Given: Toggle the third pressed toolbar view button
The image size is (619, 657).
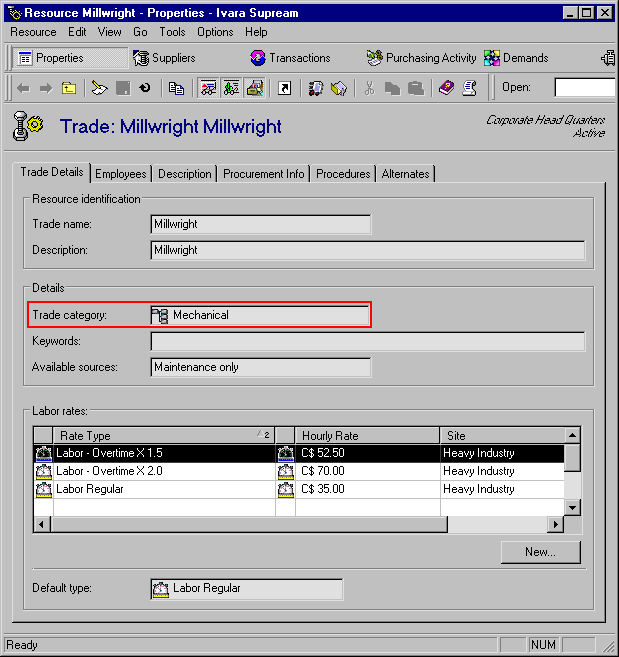Looking at the screenshot, I should click(x=254, y=88).
